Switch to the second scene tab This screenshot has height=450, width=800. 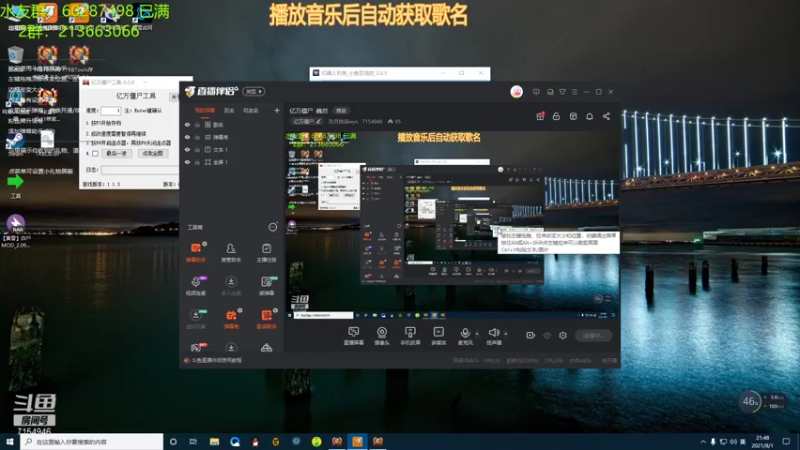(x=229, y=111)
